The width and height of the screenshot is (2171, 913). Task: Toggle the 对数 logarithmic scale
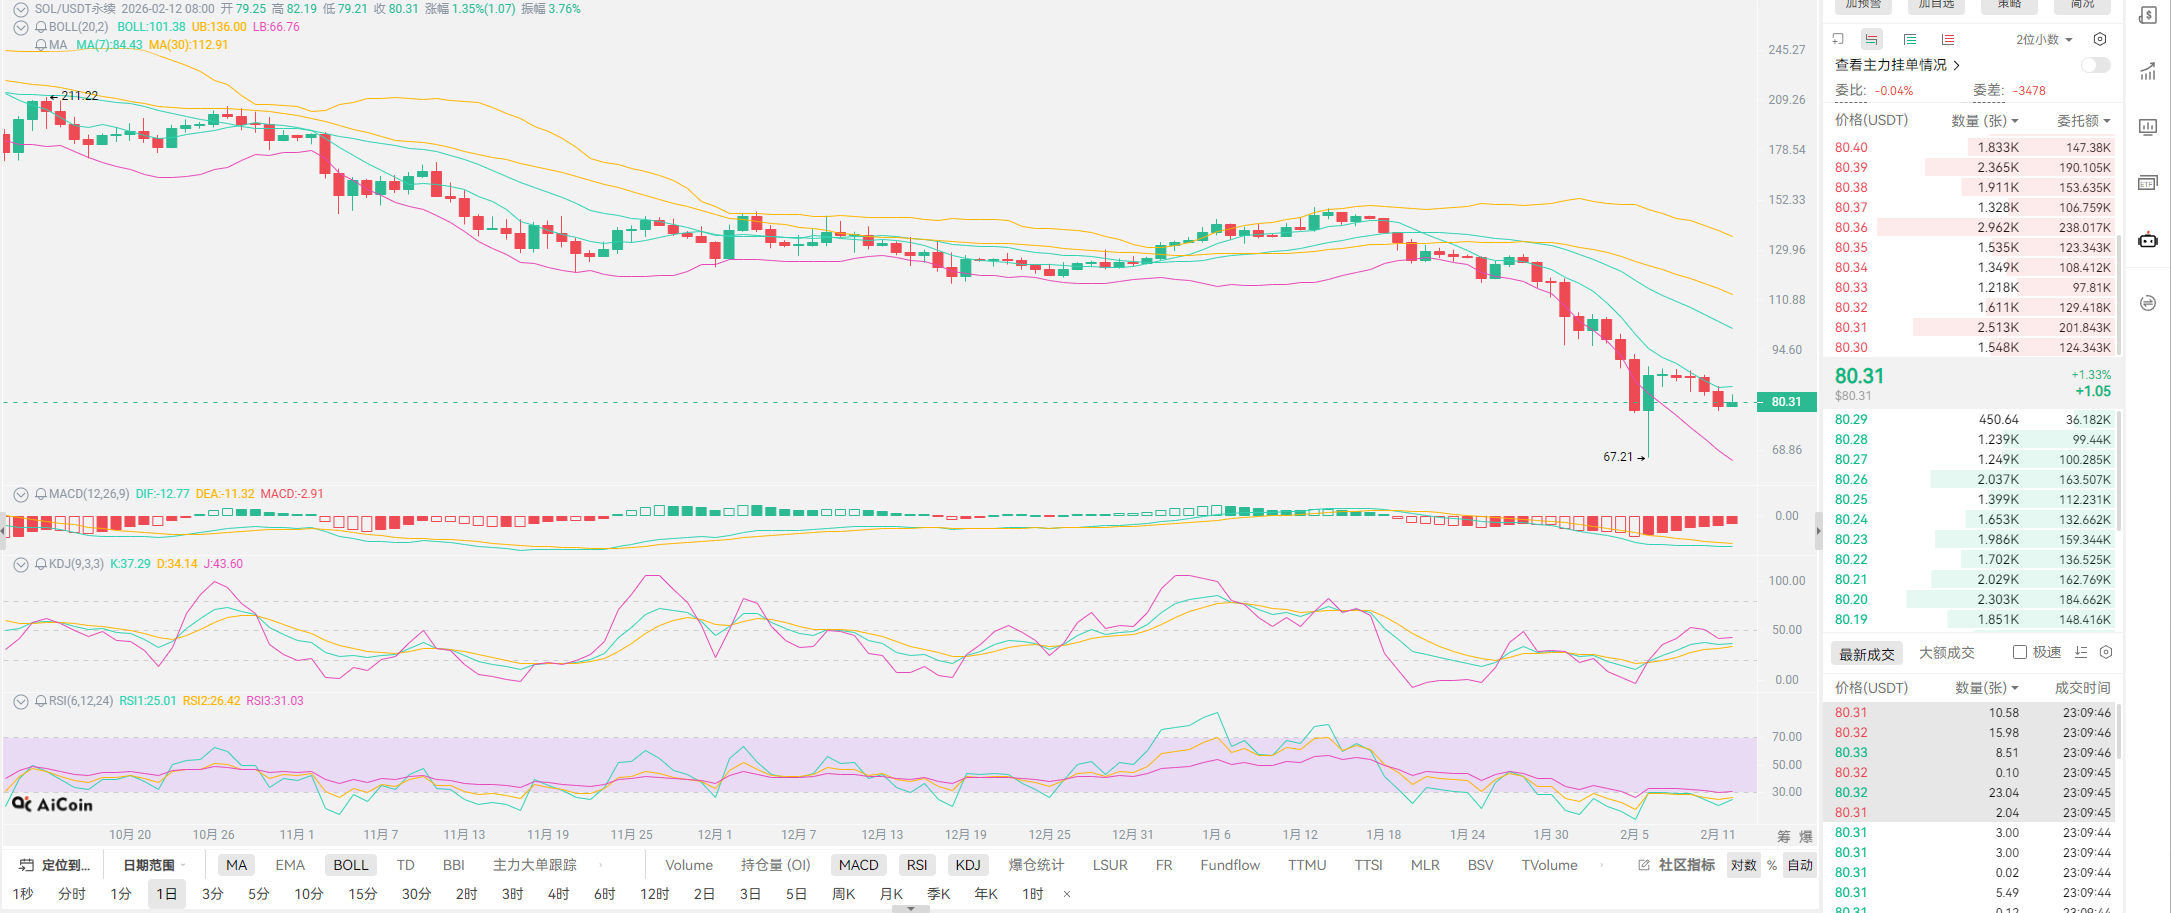click(1744, 865)
